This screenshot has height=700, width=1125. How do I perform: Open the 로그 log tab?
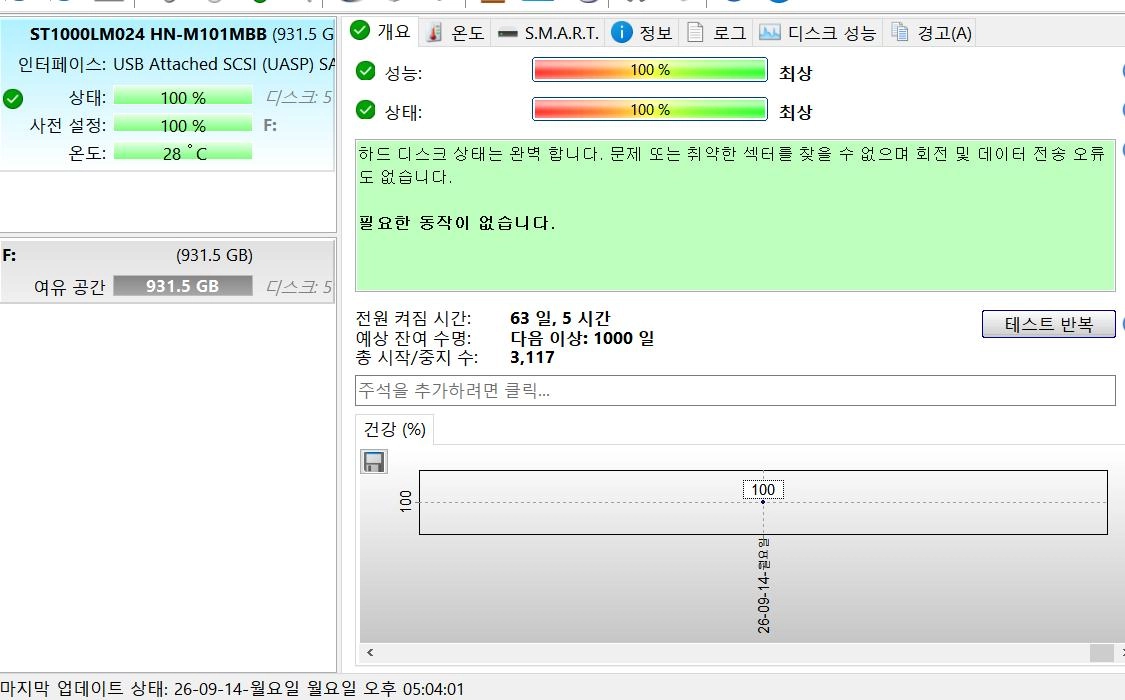click(x=715, y=33)
